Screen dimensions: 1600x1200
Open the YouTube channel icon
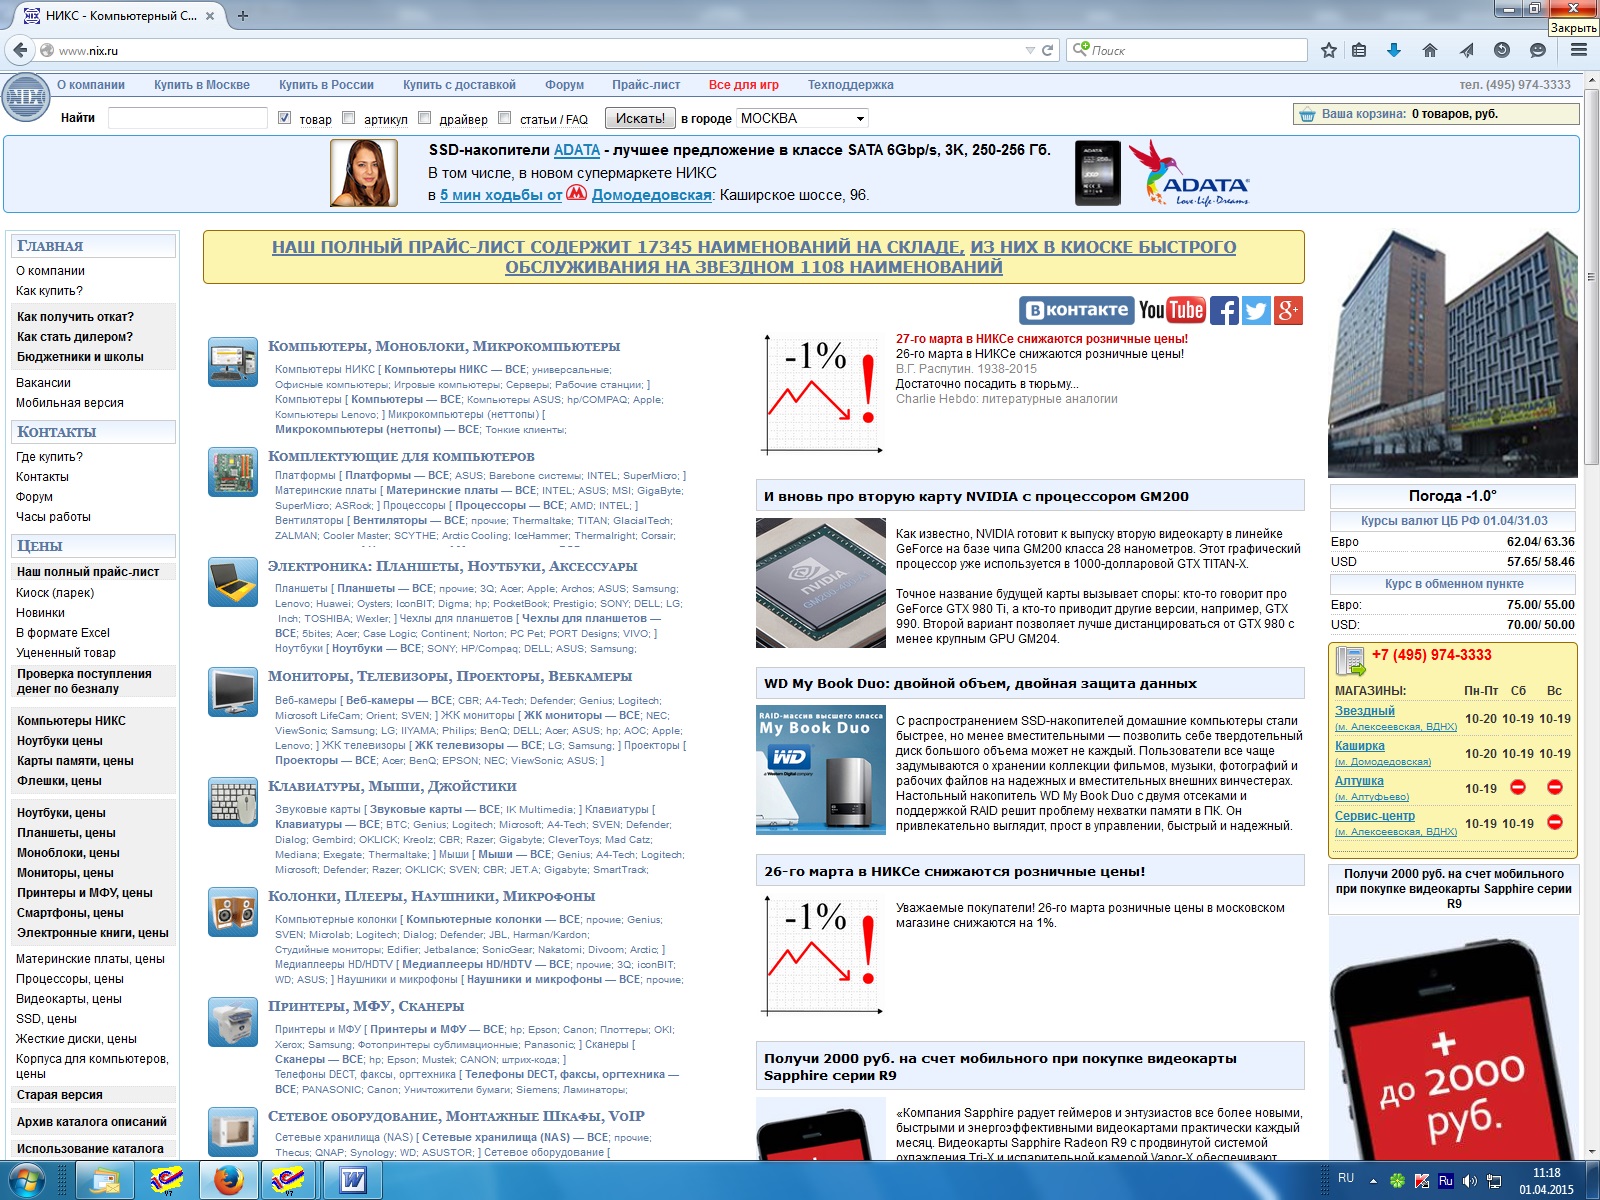(x=1171, y=310)
